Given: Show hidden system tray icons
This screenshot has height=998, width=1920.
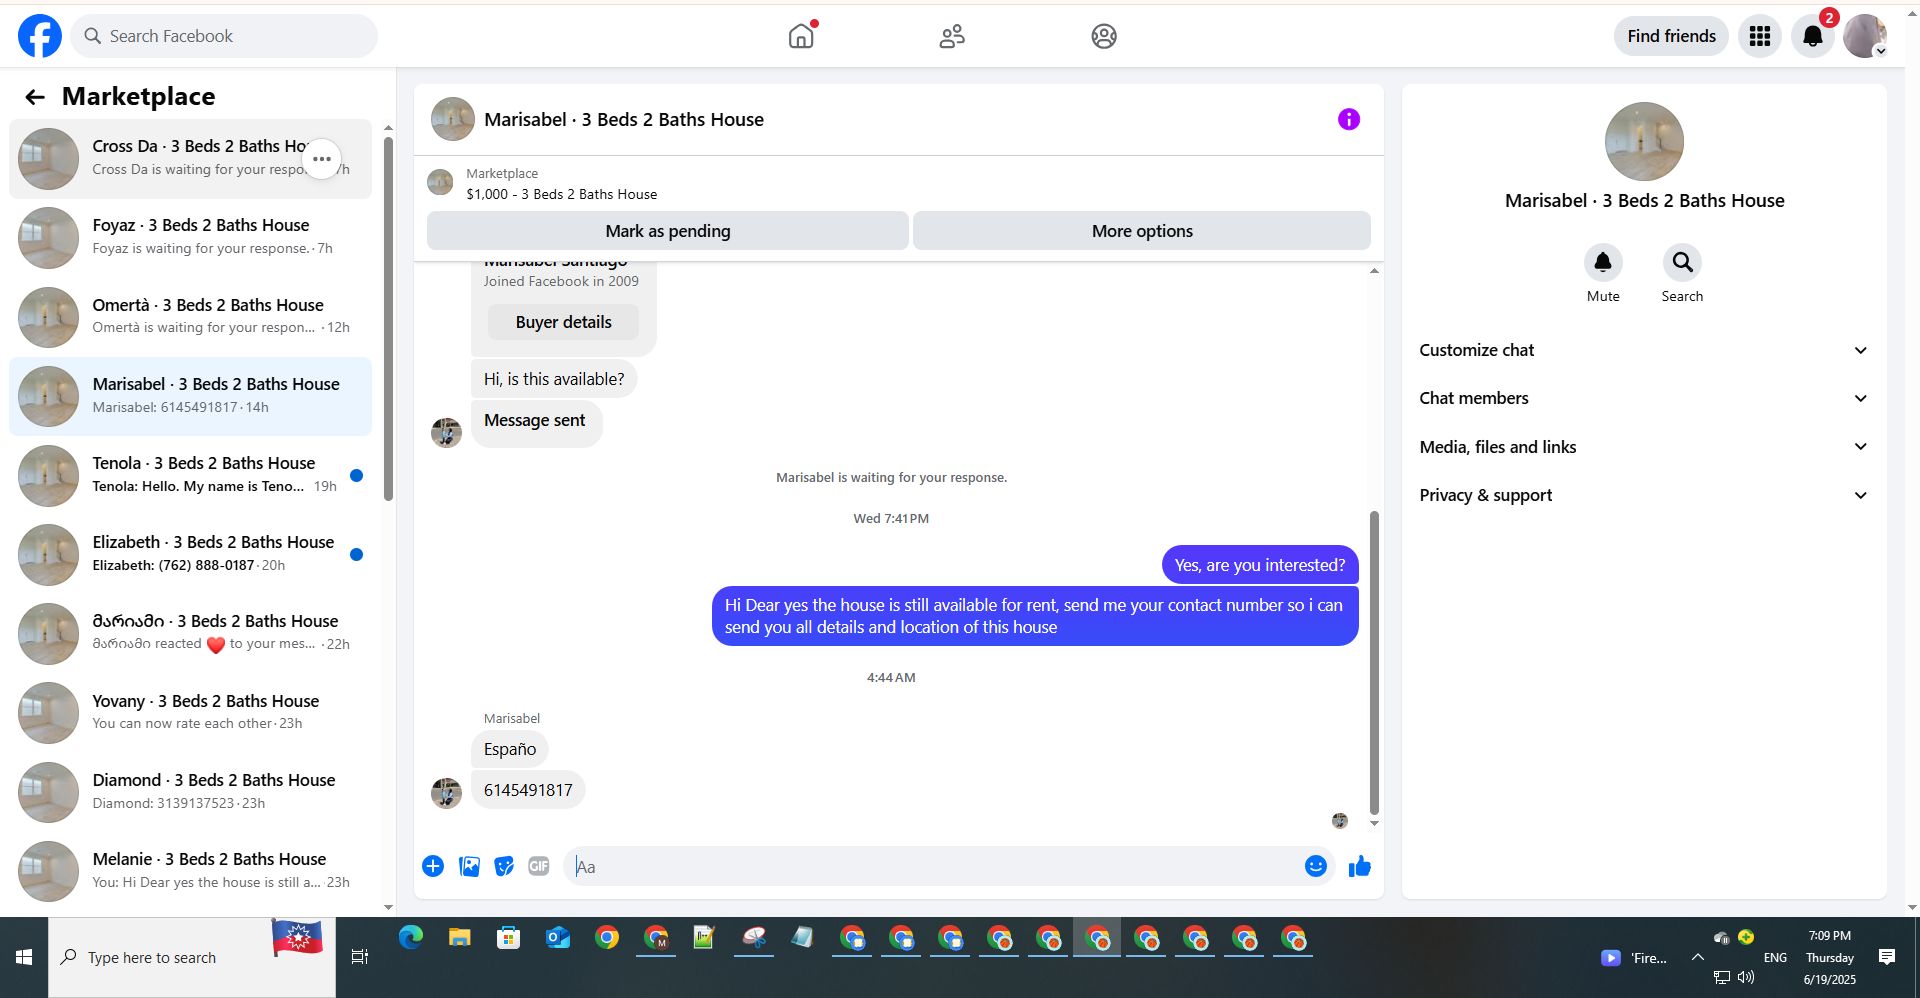Looking at the screenshot, I should pyautogui.click(x=1698, y=957).
